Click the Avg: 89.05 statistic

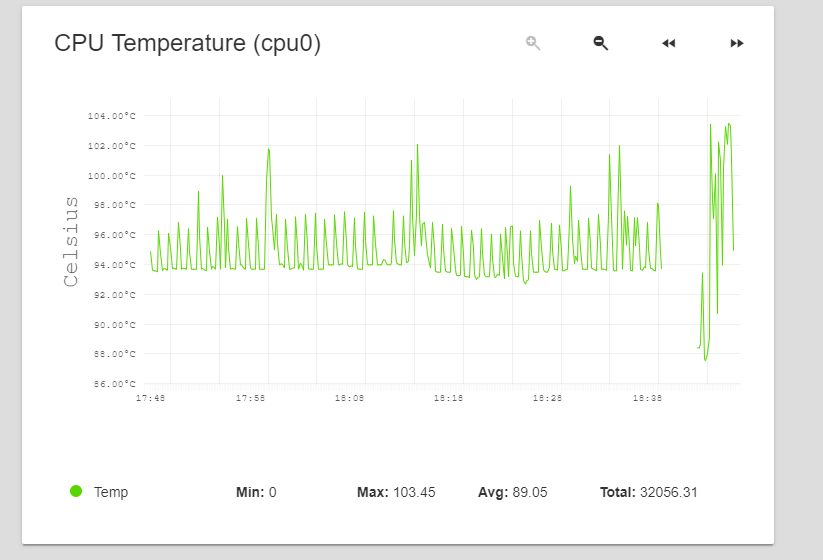tap(512, 492)
